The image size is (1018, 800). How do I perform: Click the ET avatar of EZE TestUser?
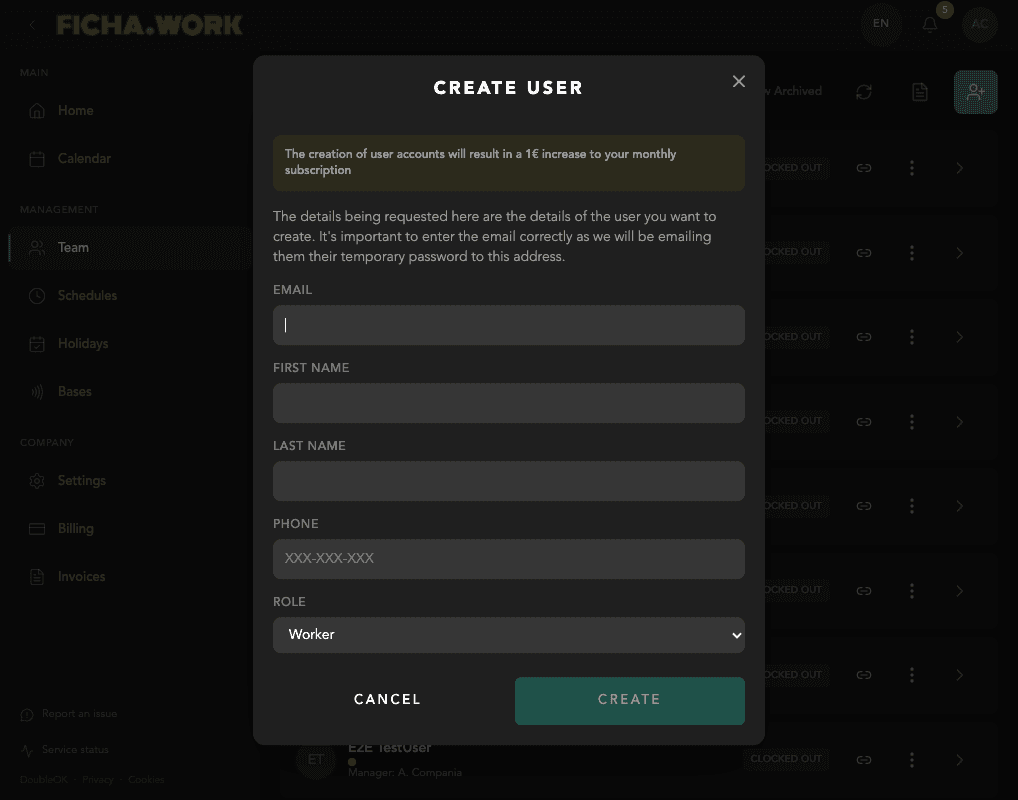[316, 759]
